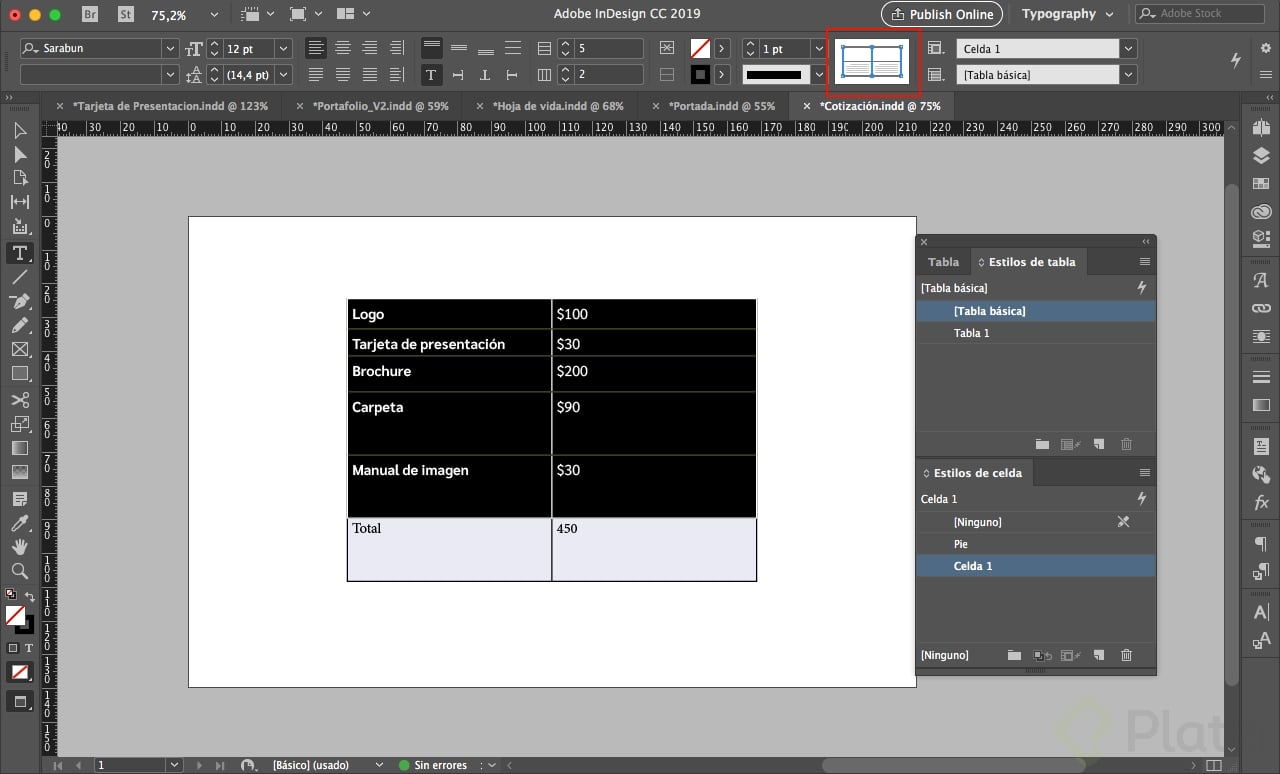This screenshot has width=1280, height=774.
Task: Select the Line tool
Action: click(x=19, y=277)
